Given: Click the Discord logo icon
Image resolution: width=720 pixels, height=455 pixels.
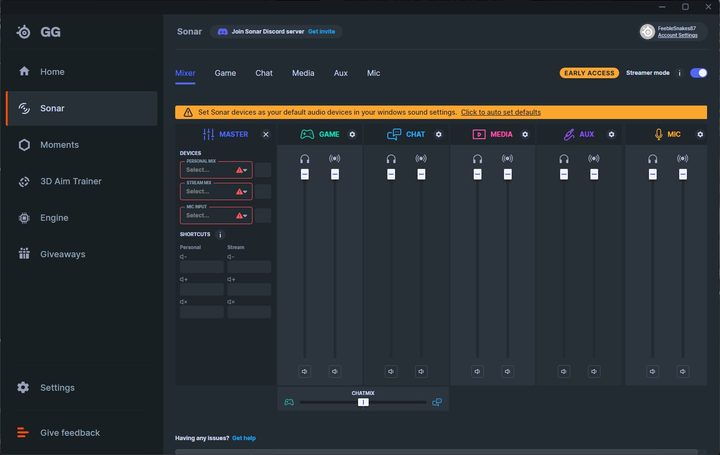Looking at the screenshot, I should pos(222,32).
